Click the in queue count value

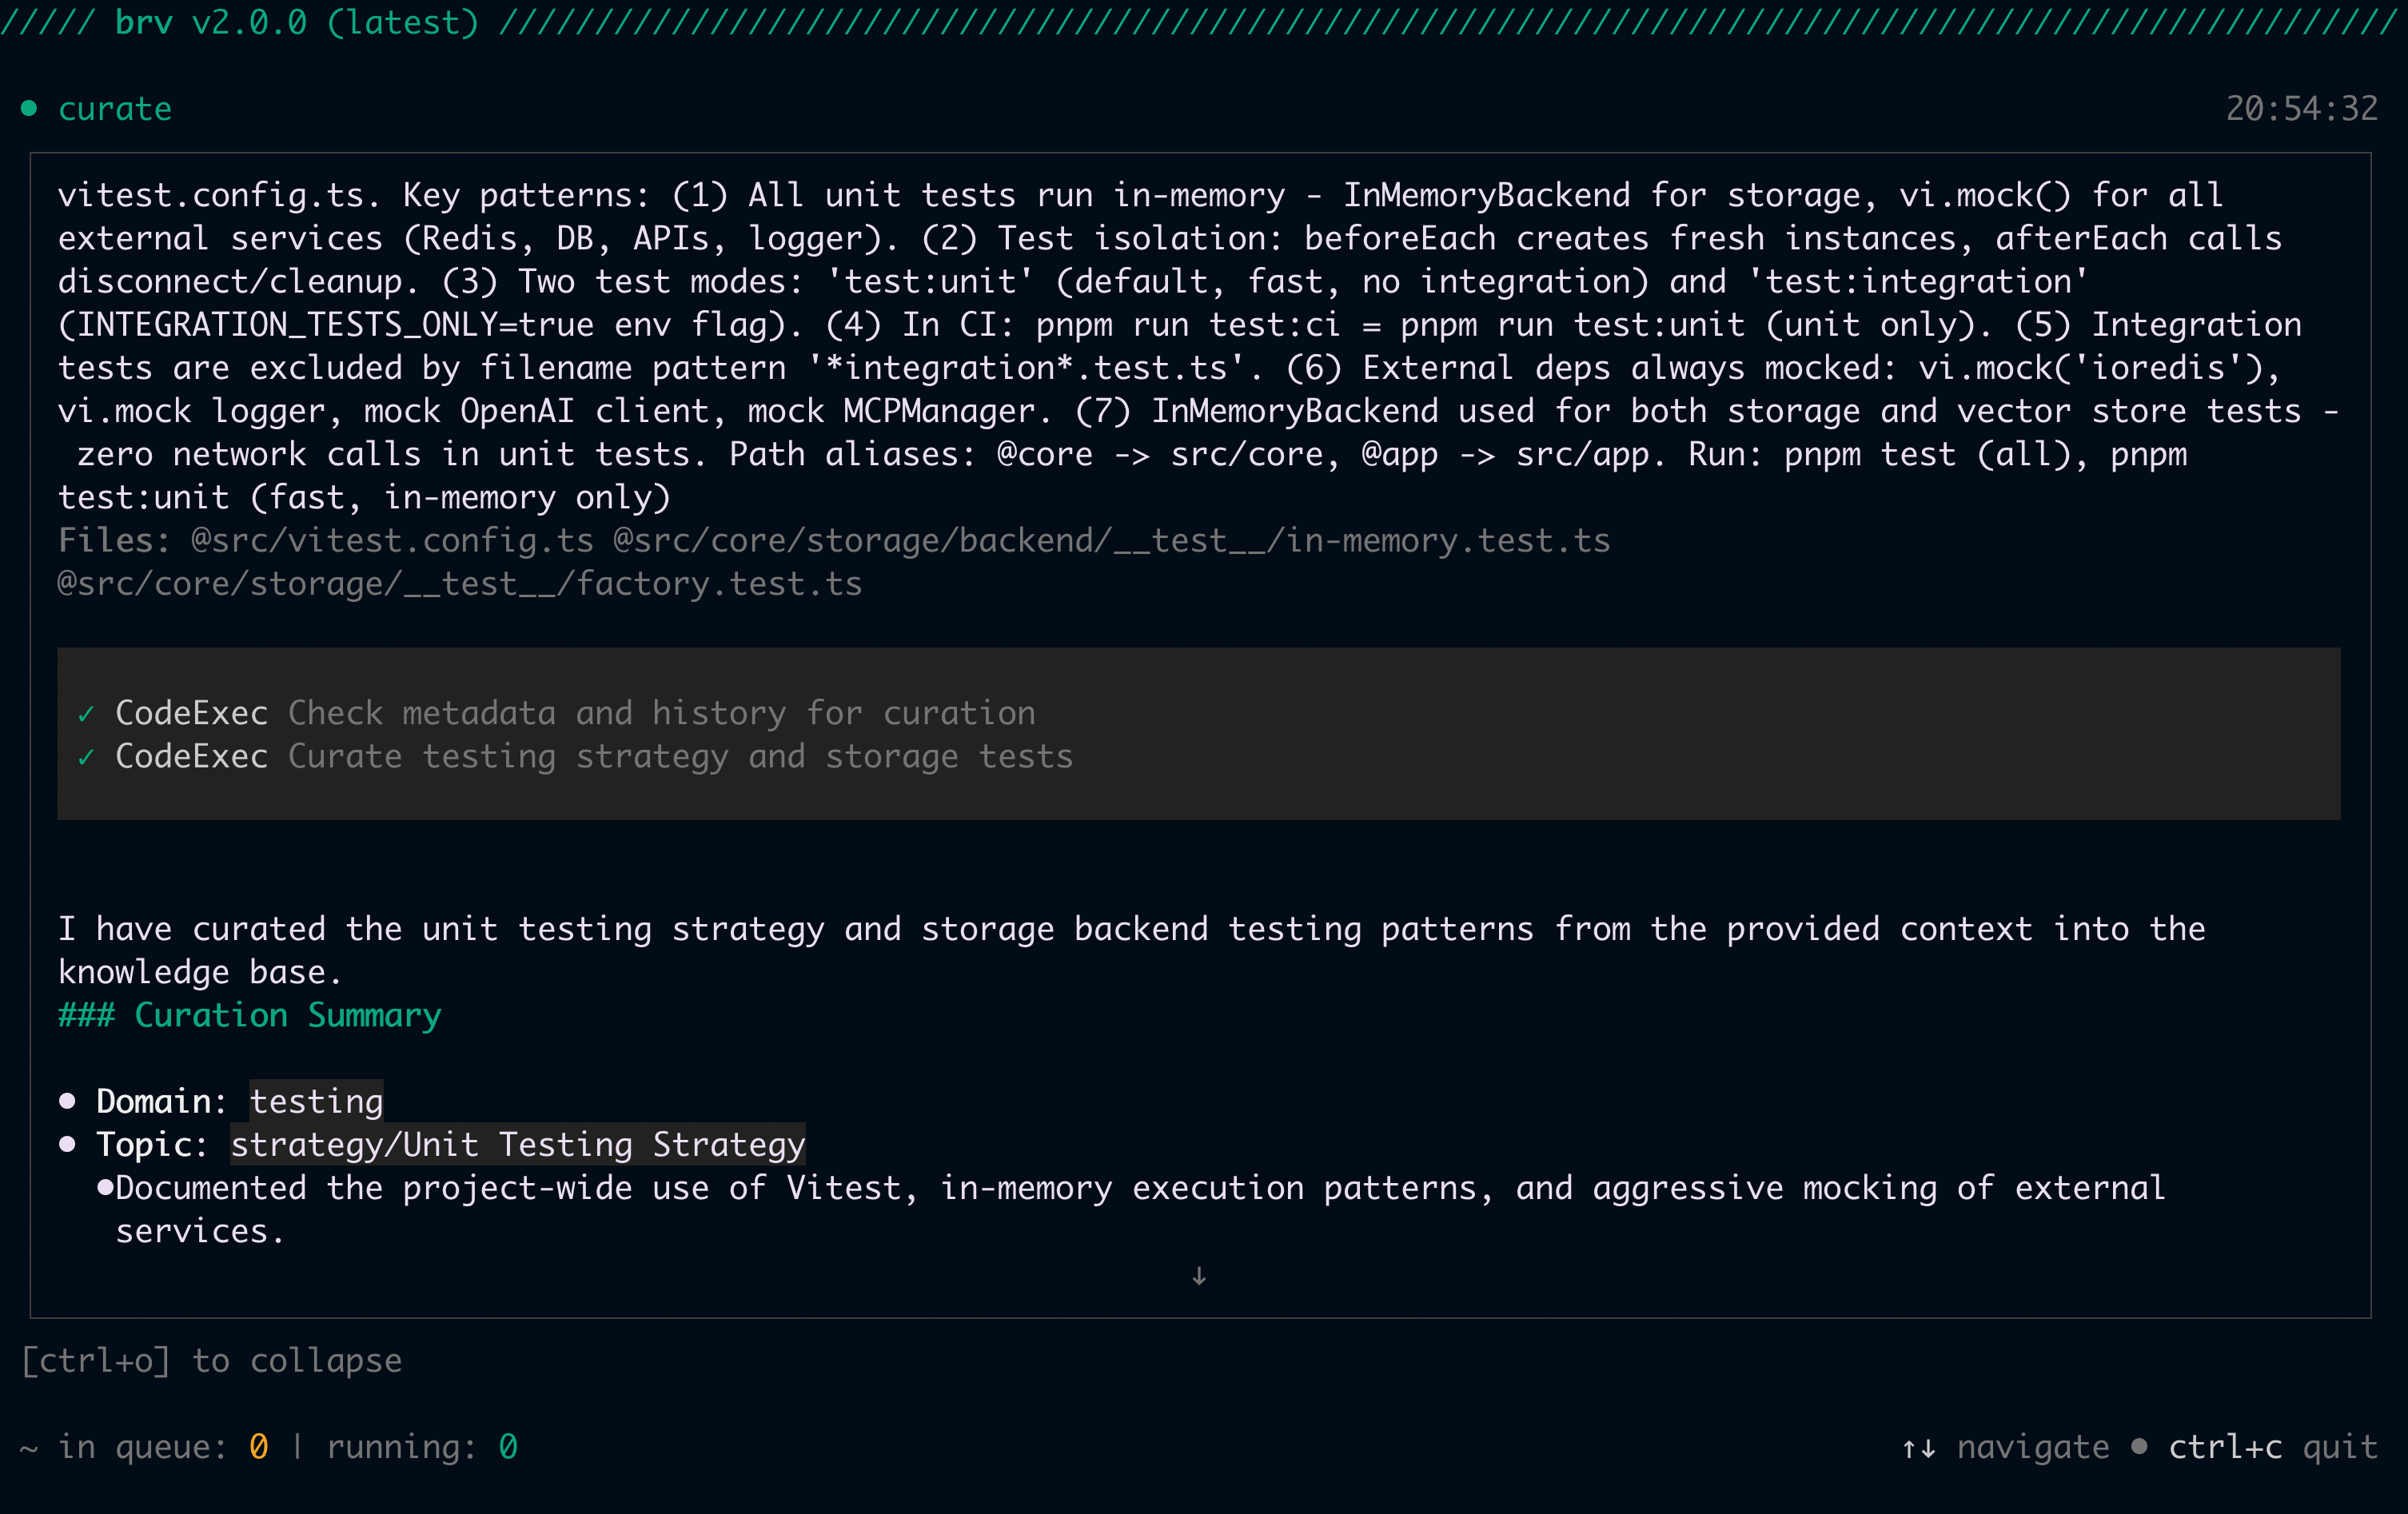pyautogui.click(x=258, y=1447)
